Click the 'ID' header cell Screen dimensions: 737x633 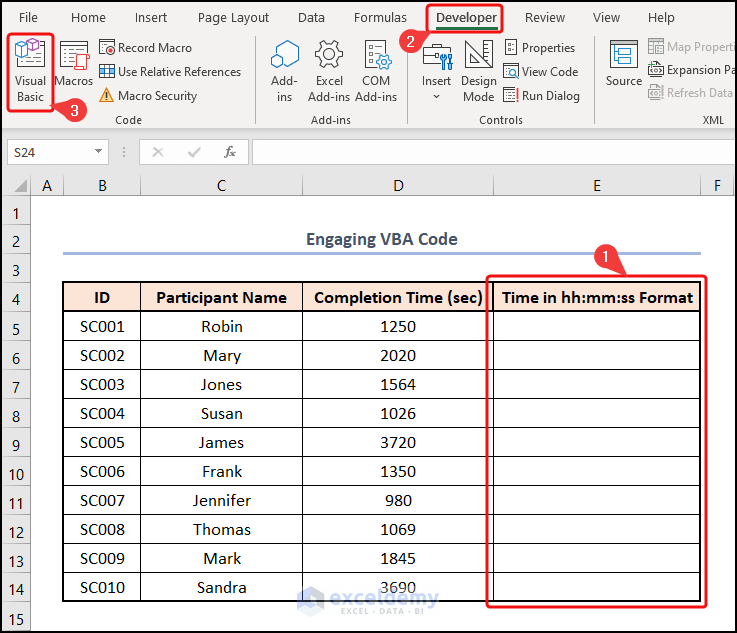[102, 297]
